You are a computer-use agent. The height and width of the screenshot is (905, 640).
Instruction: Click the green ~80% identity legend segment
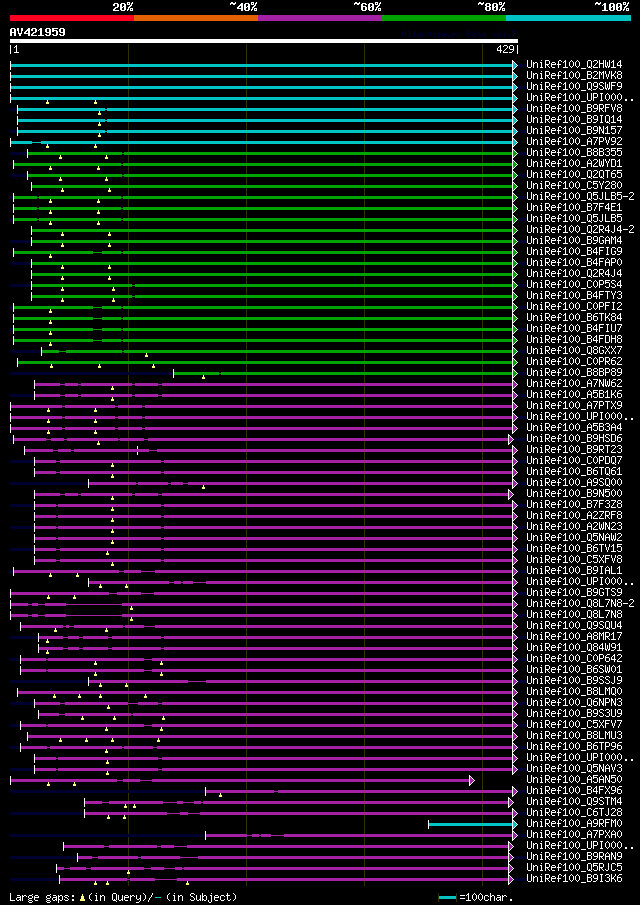[444, 18]
